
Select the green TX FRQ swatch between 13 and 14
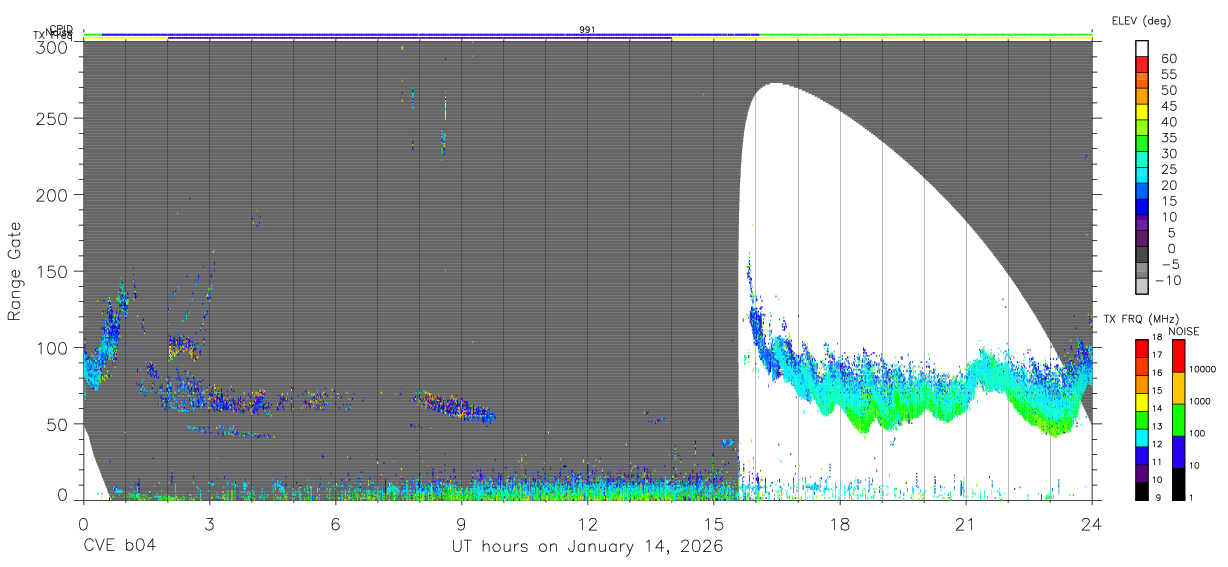[x=1140, y=419]
